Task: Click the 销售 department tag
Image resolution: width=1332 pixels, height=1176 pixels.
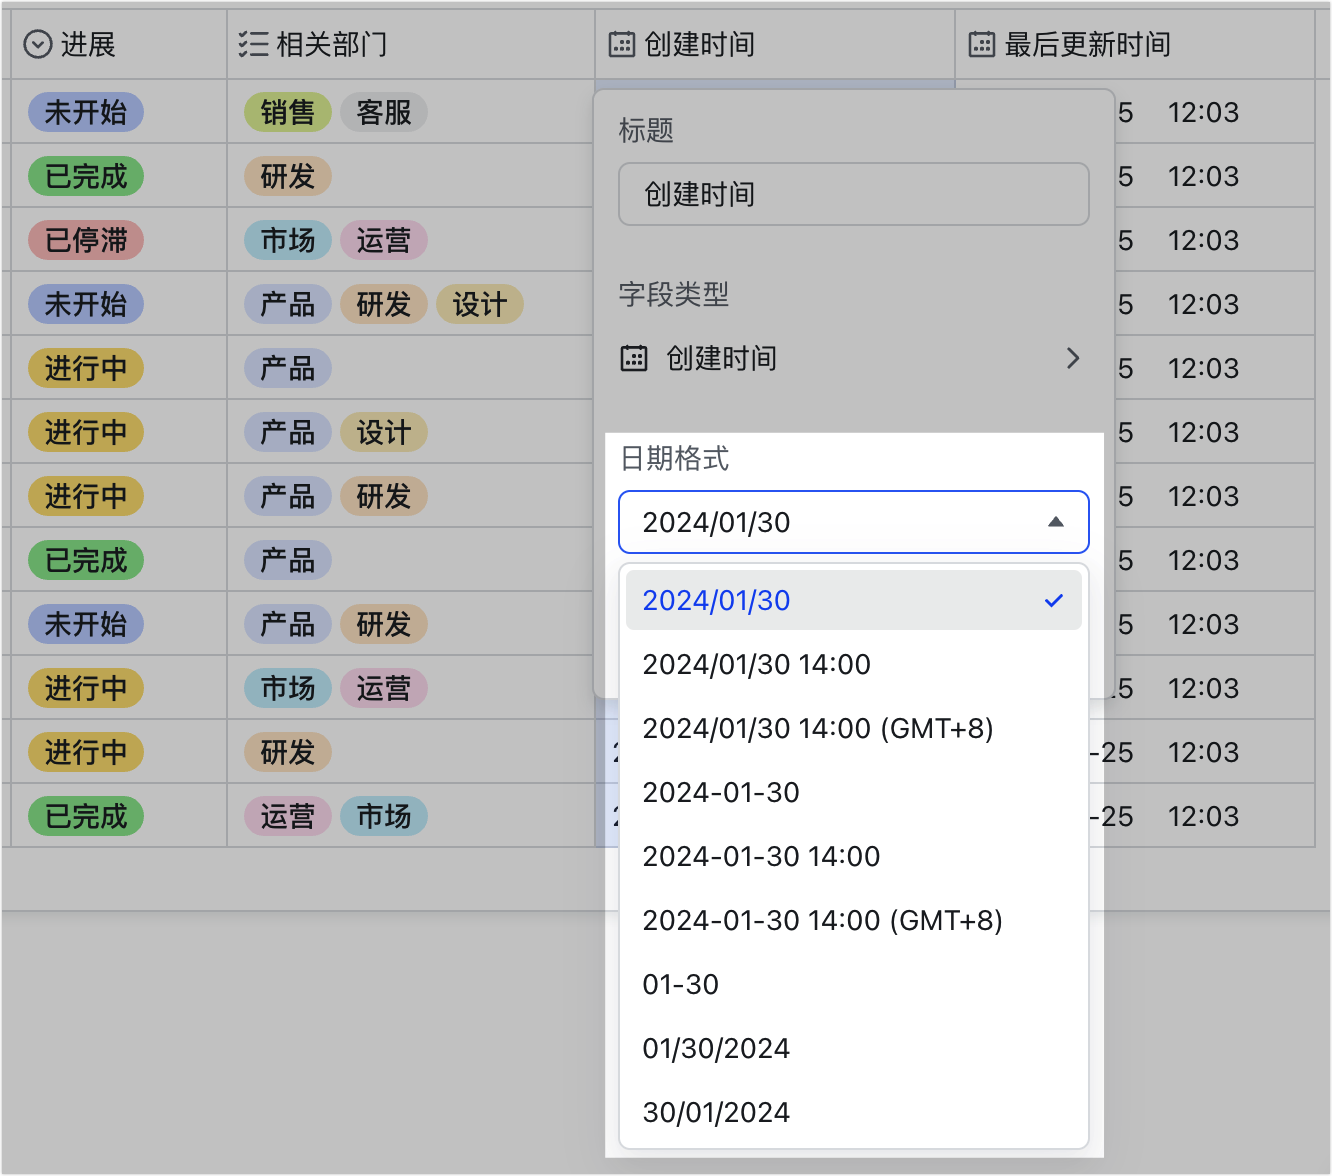Action: [x=288, y=112]
